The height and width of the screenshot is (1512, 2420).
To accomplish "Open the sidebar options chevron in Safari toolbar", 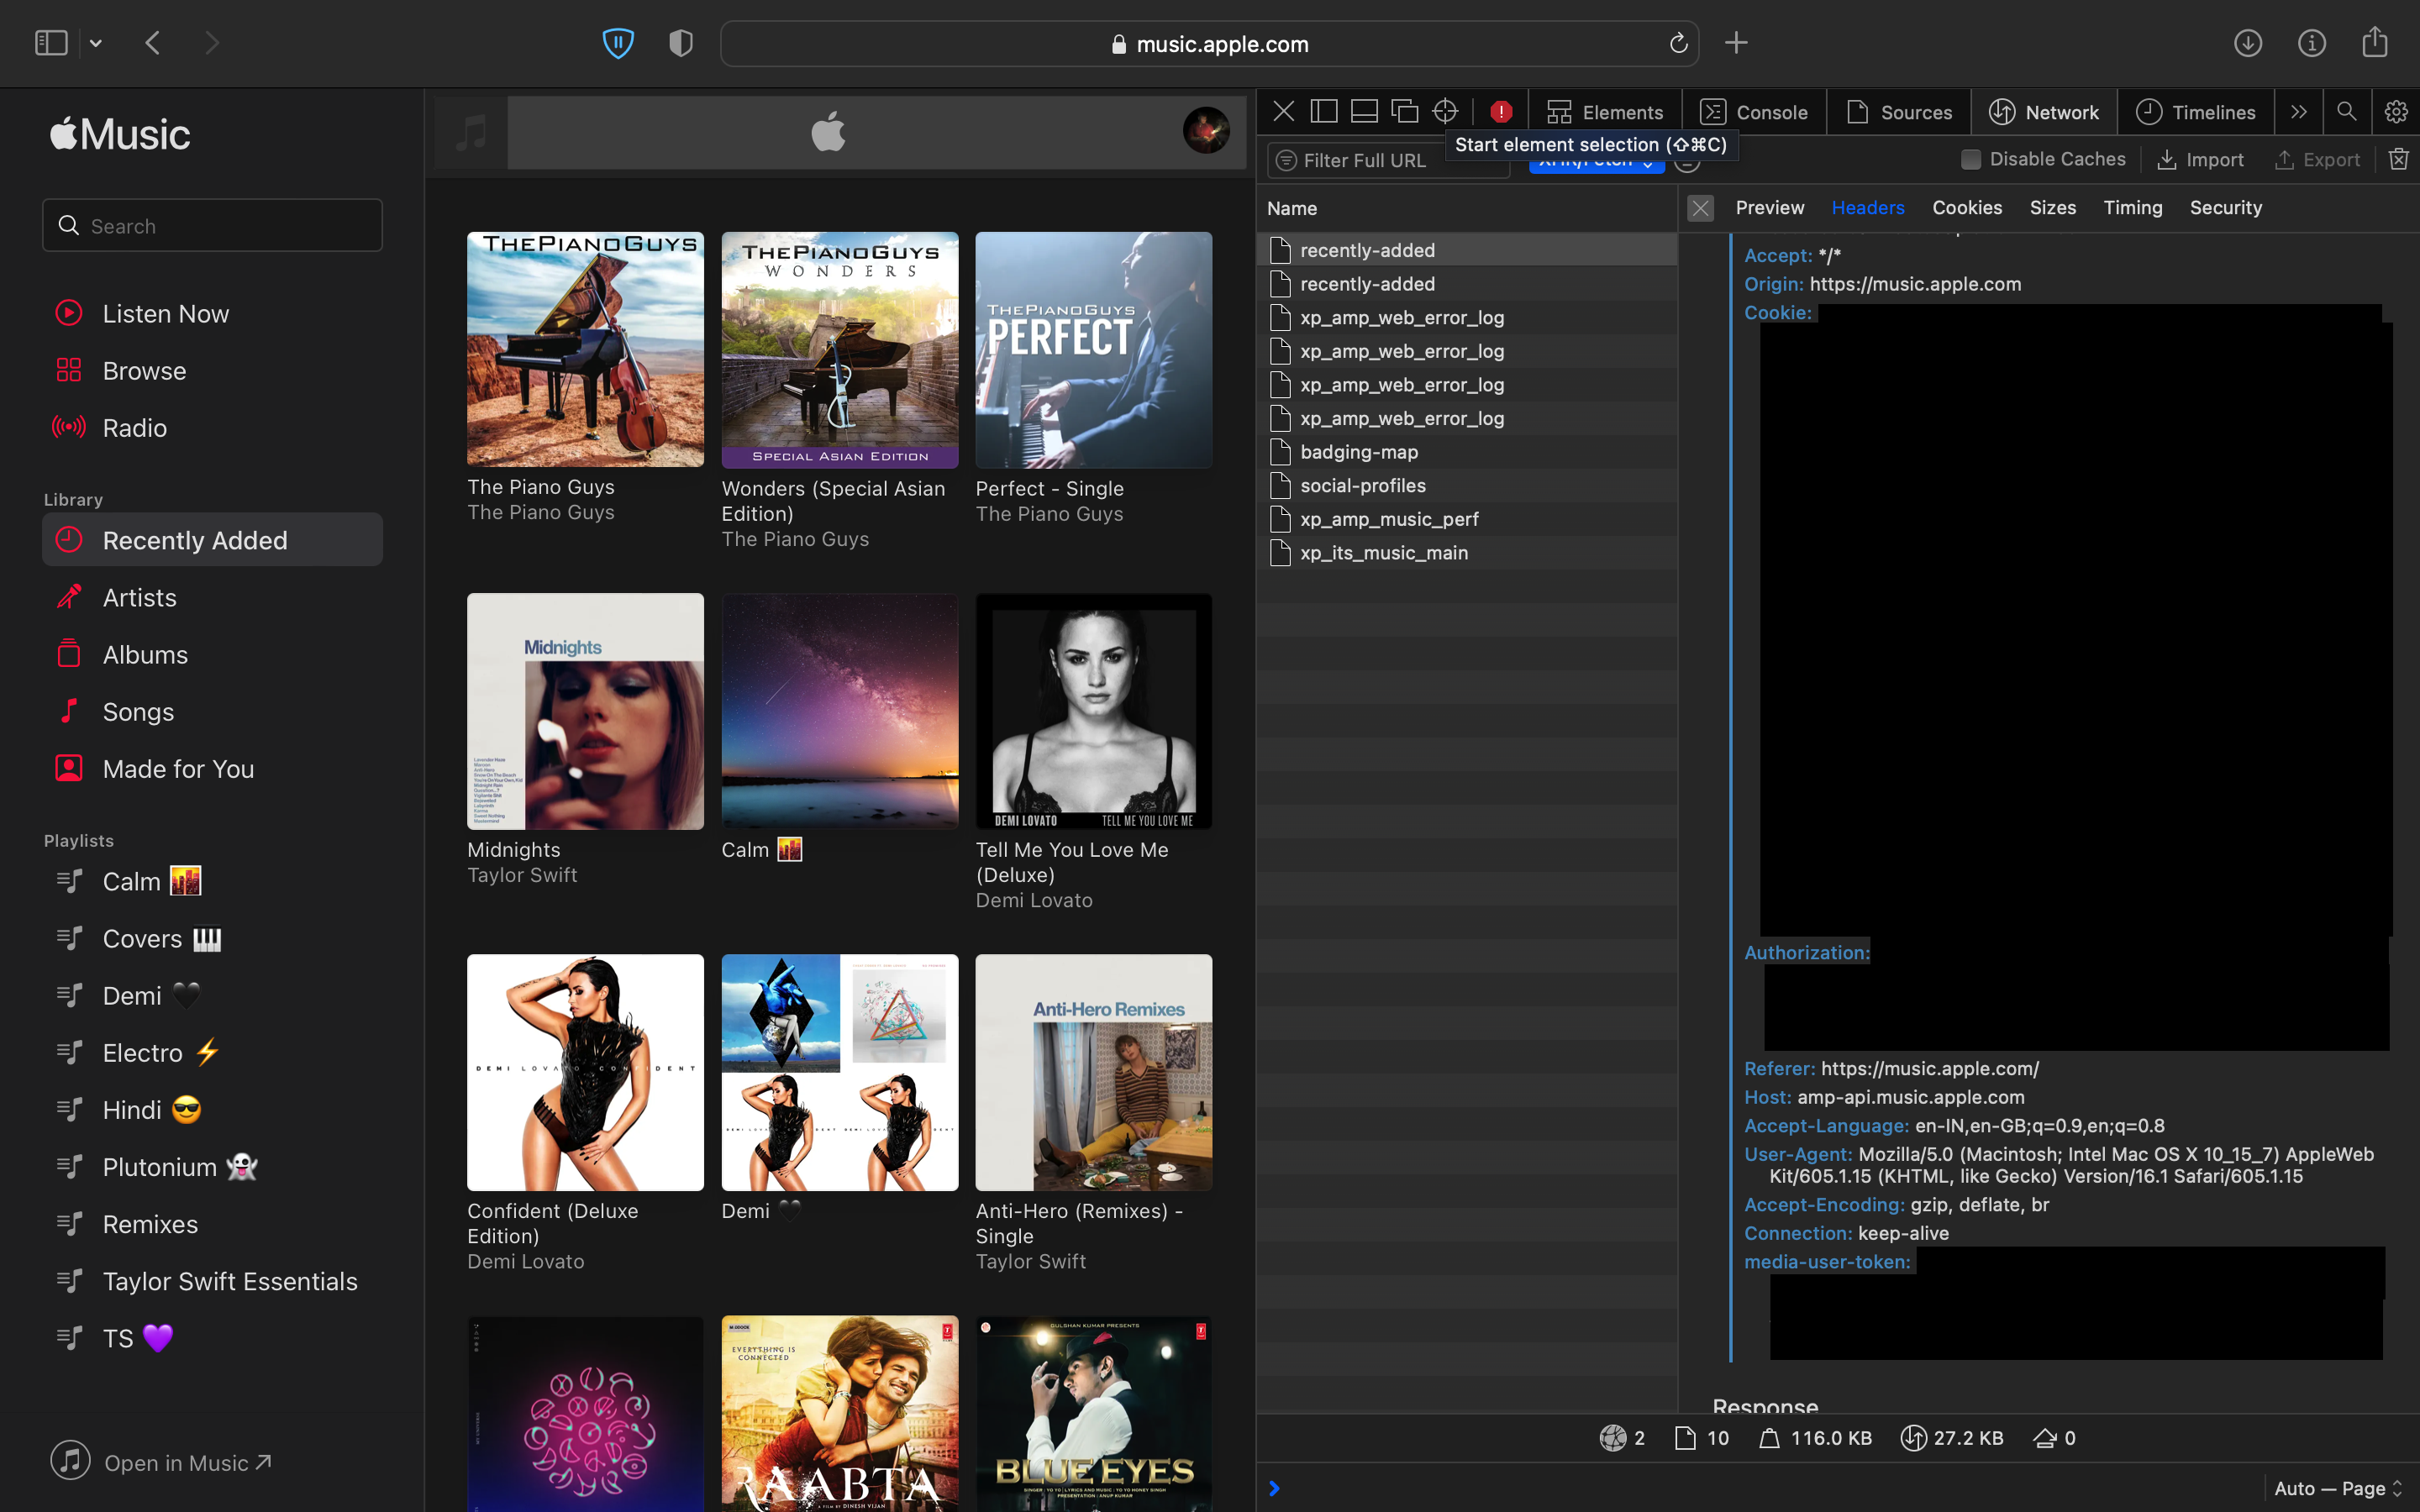I will [96, 43].
